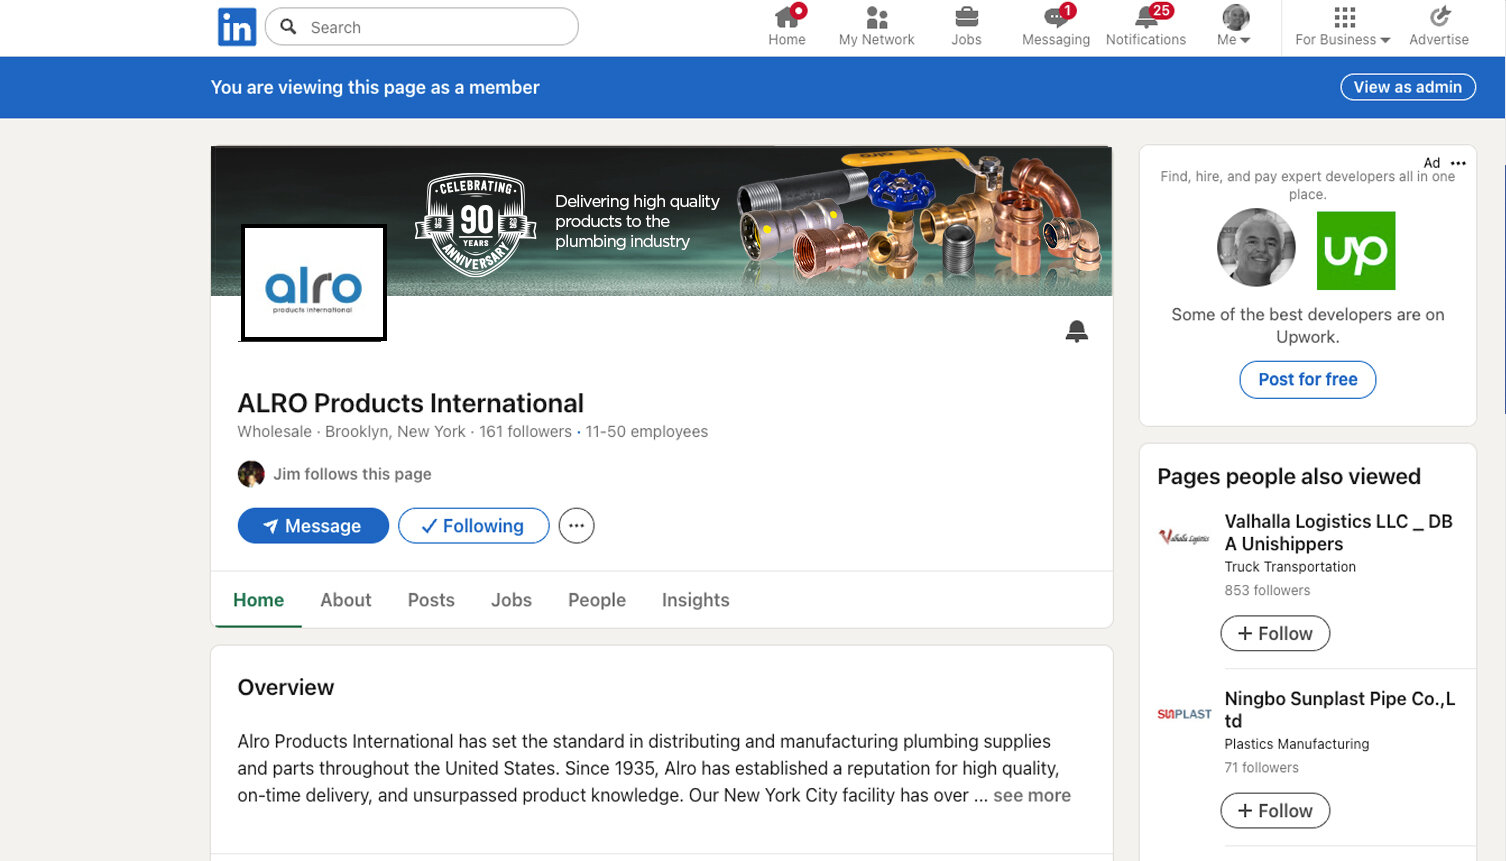Image resolution: width=1506 pixels, height=861 pixels.
Task: Click View as admin button
Action: pos(1408,87)
